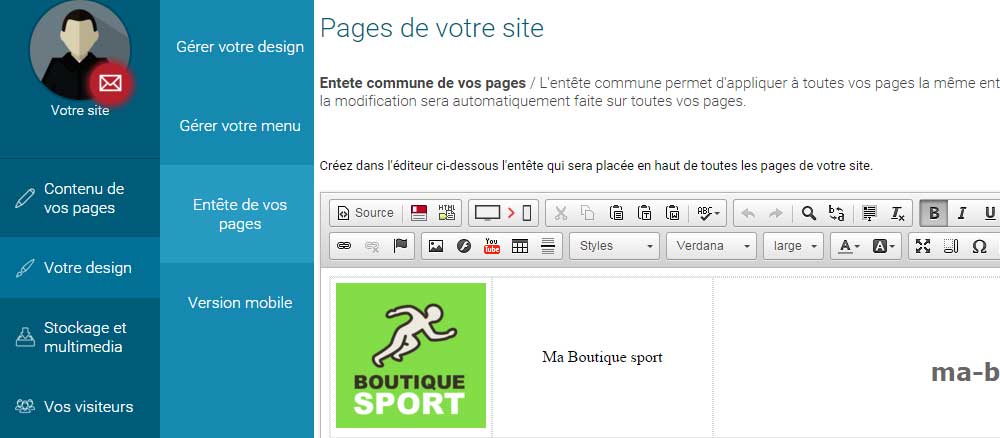The width and height of the screenshot is (1000, 438).
Task: Click the Votre site label
Action: pos(80,110)
